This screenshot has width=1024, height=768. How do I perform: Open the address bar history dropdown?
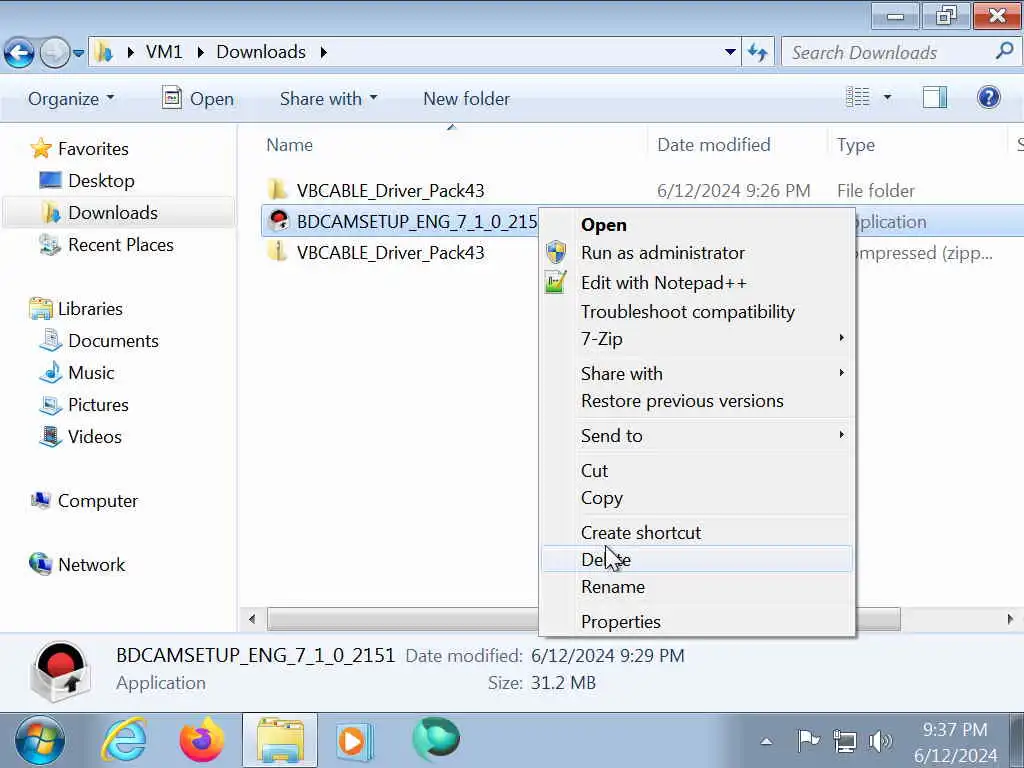click(x=731, y=52)
